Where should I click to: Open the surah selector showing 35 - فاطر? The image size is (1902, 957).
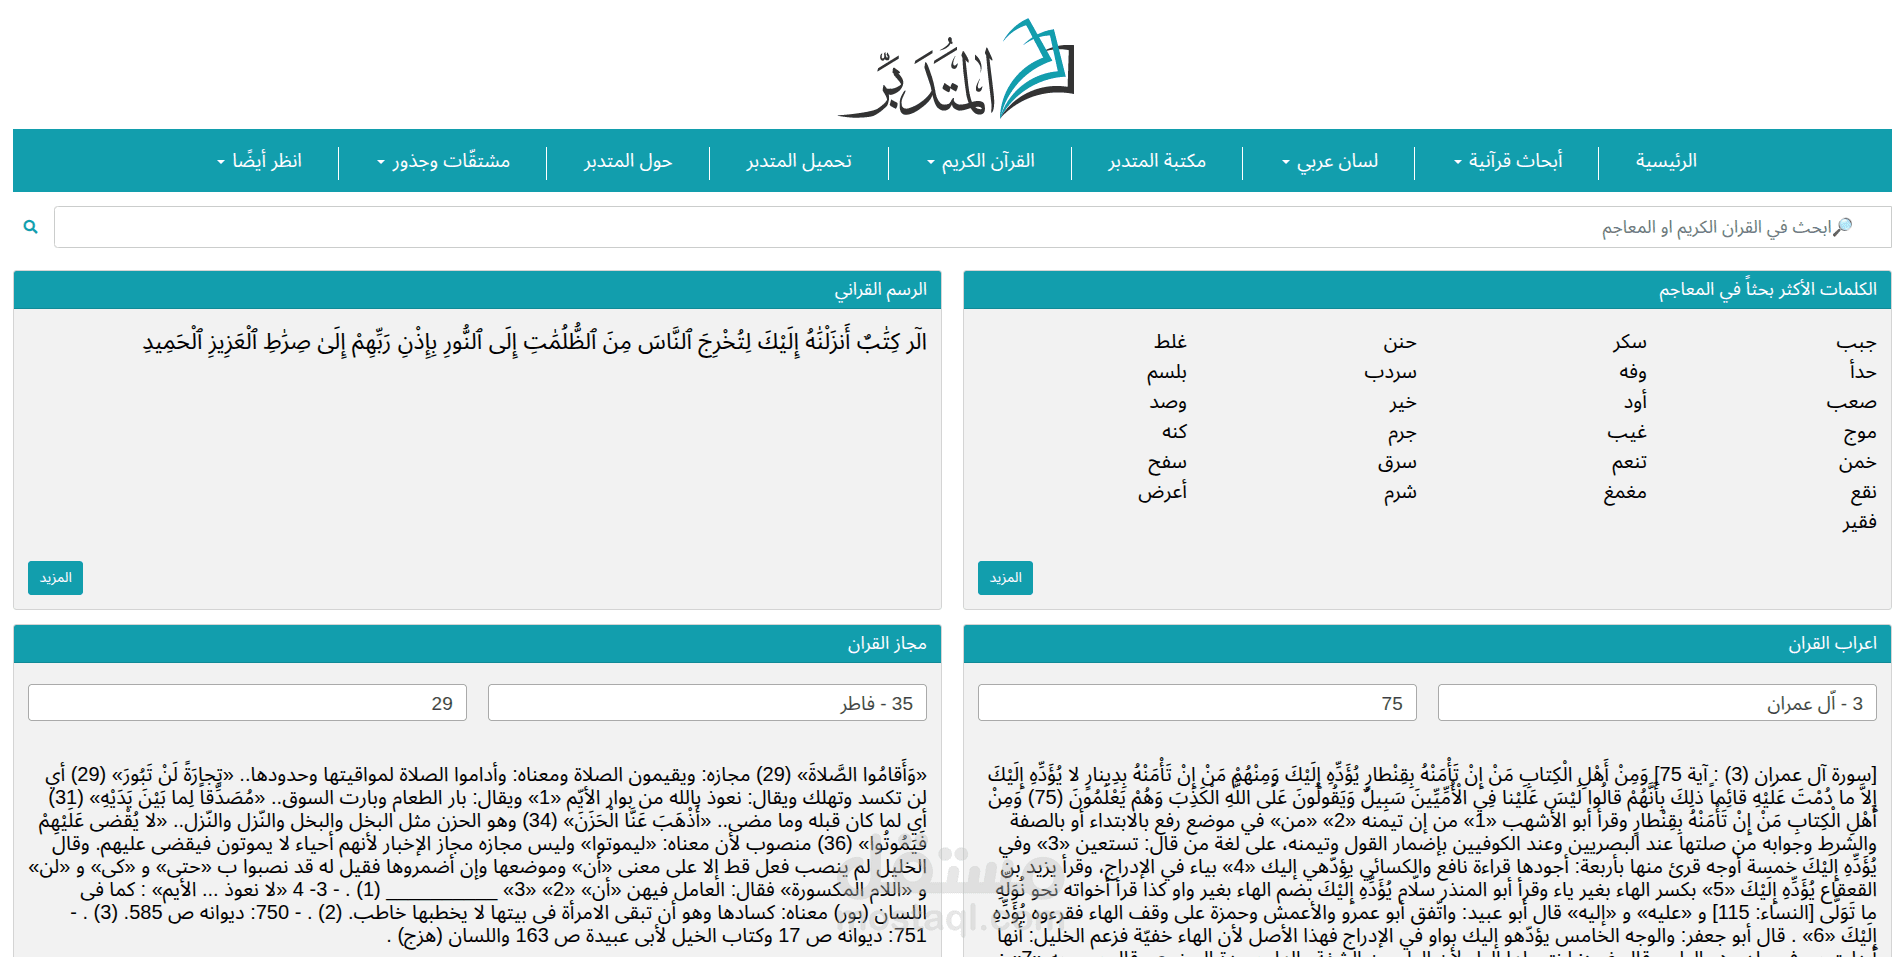[707, 703]
